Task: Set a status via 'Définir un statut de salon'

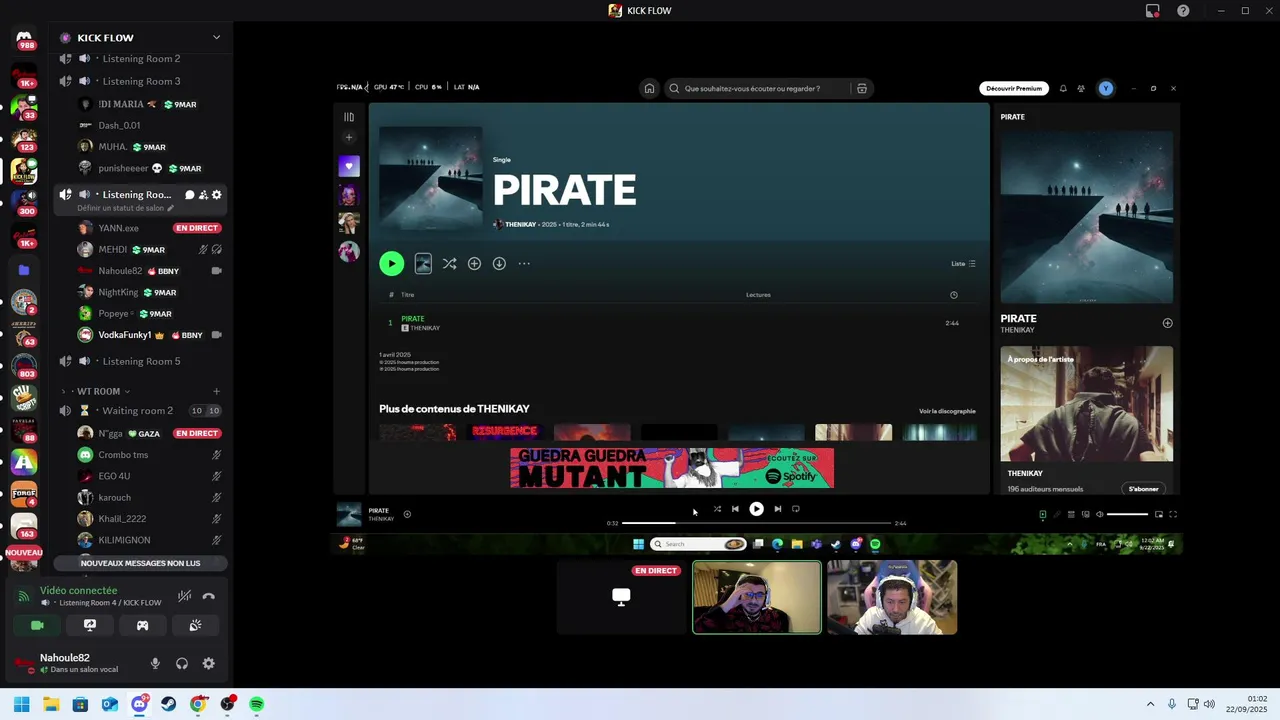Action: coord(125,208)
